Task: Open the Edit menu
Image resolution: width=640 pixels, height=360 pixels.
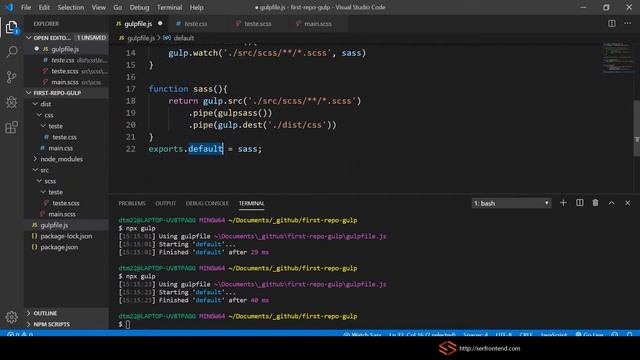Action: coord(44,7)
